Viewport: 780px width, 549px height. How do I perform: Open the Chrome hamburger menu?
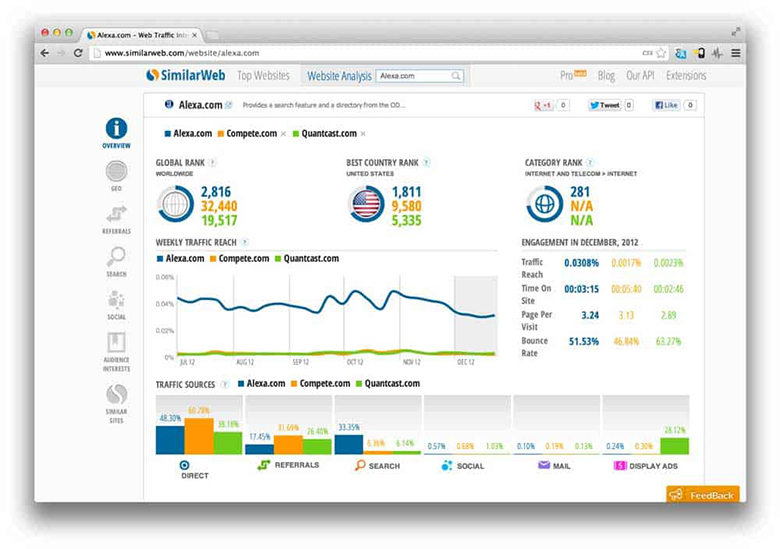(x=736, y=53)
